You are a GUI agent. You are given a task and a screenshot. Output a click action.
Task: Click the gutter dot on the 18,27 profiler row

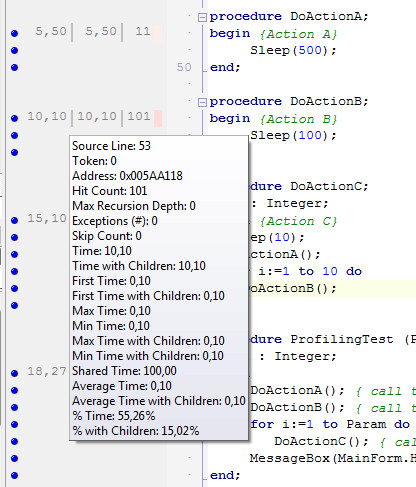click(14, 373)
